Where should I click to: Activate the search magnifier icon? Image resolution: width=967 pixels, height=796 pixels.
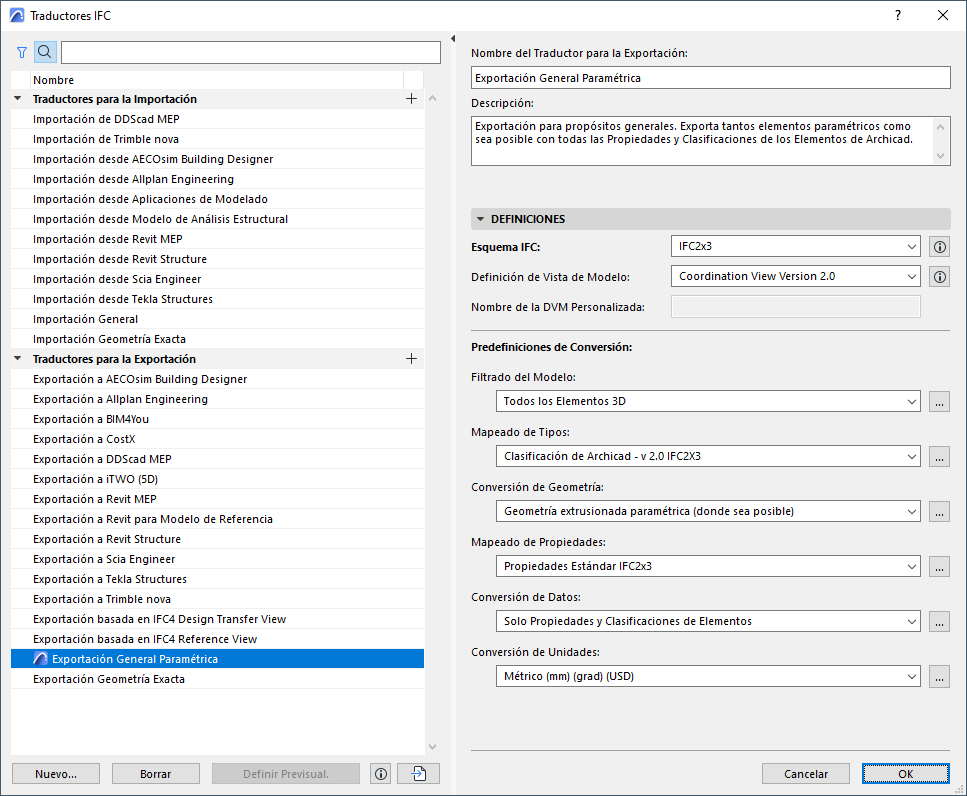coord(44,51)
